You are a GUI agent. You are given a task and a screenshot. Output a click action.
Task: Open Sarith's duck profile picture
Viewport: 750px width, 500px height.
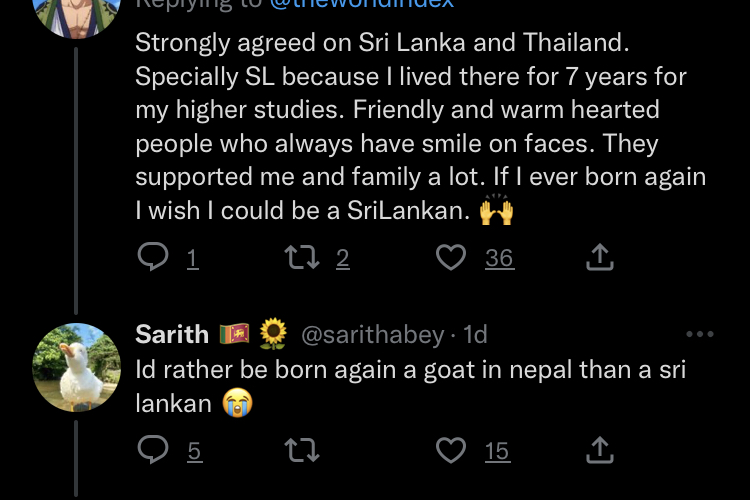point(77,367)
